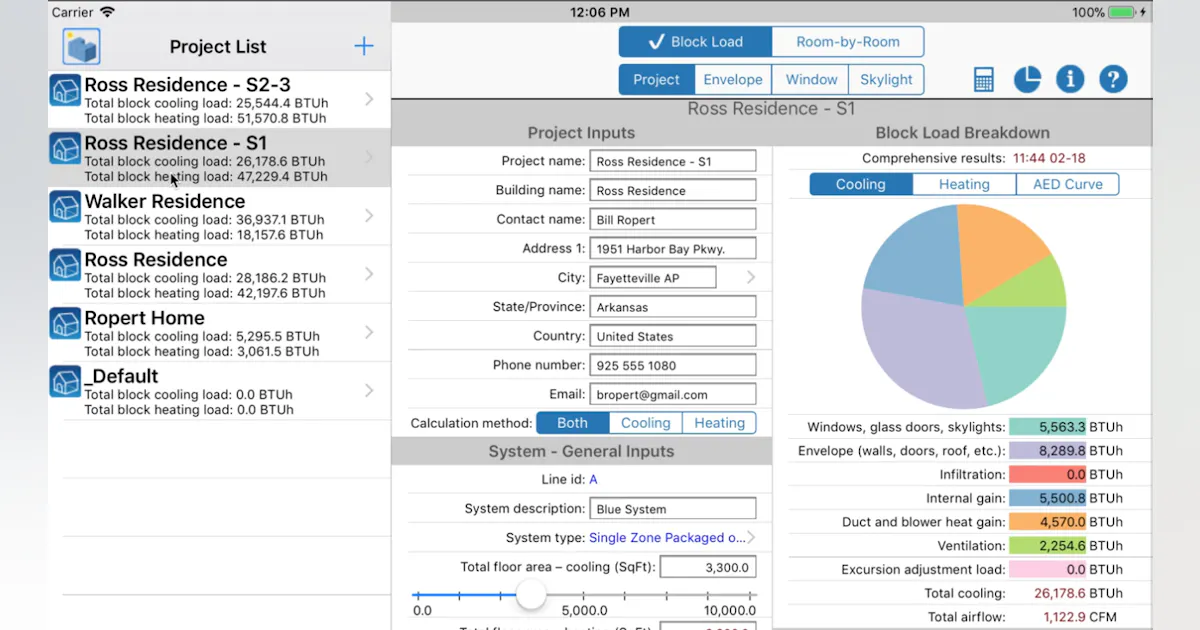Select Walker Residence project row
1200x630 pixels.
pyautogui.click(x=219, y=216)
